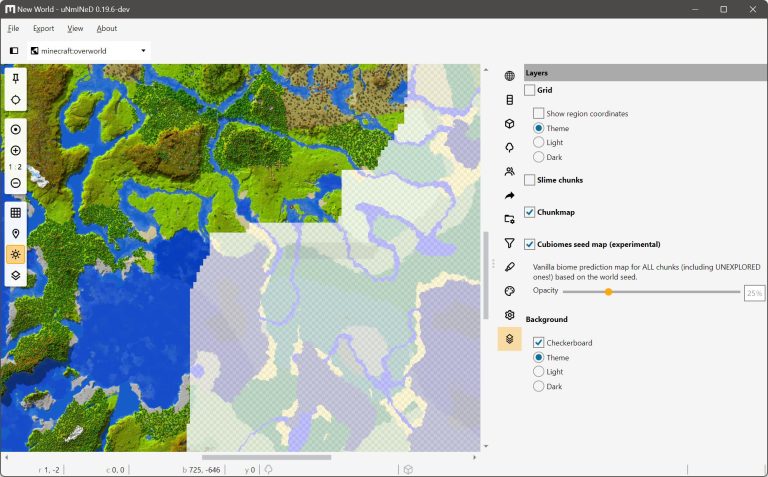Open the tree biomes panel icon
The image size is (768, 477).
509,147
